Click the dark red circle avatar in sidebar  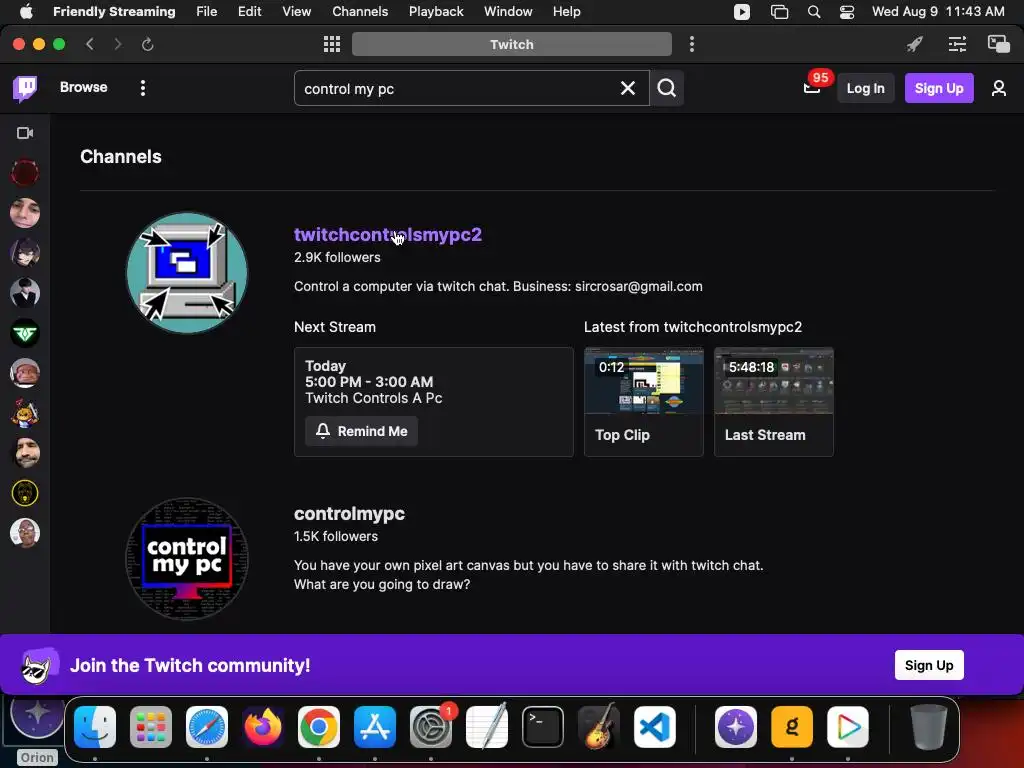click(25, 173)
